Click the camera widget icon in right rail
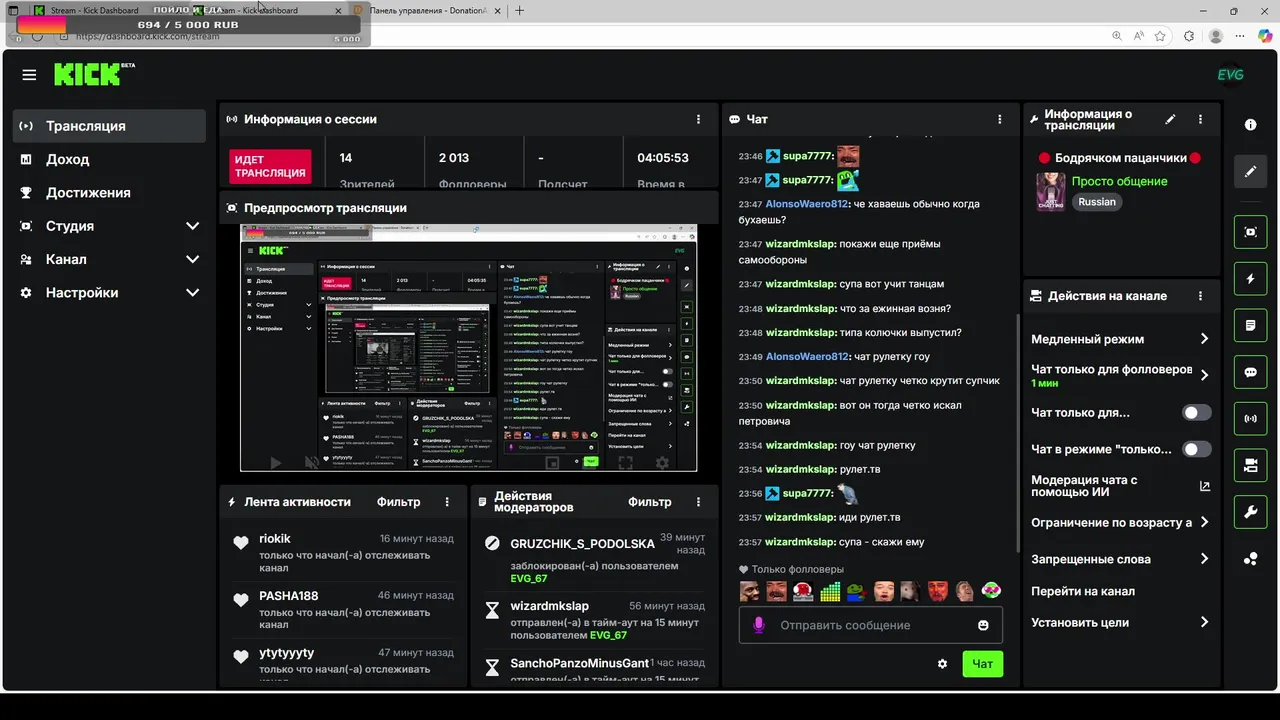Screen dimensions: 1280x720 point(1250,465)
